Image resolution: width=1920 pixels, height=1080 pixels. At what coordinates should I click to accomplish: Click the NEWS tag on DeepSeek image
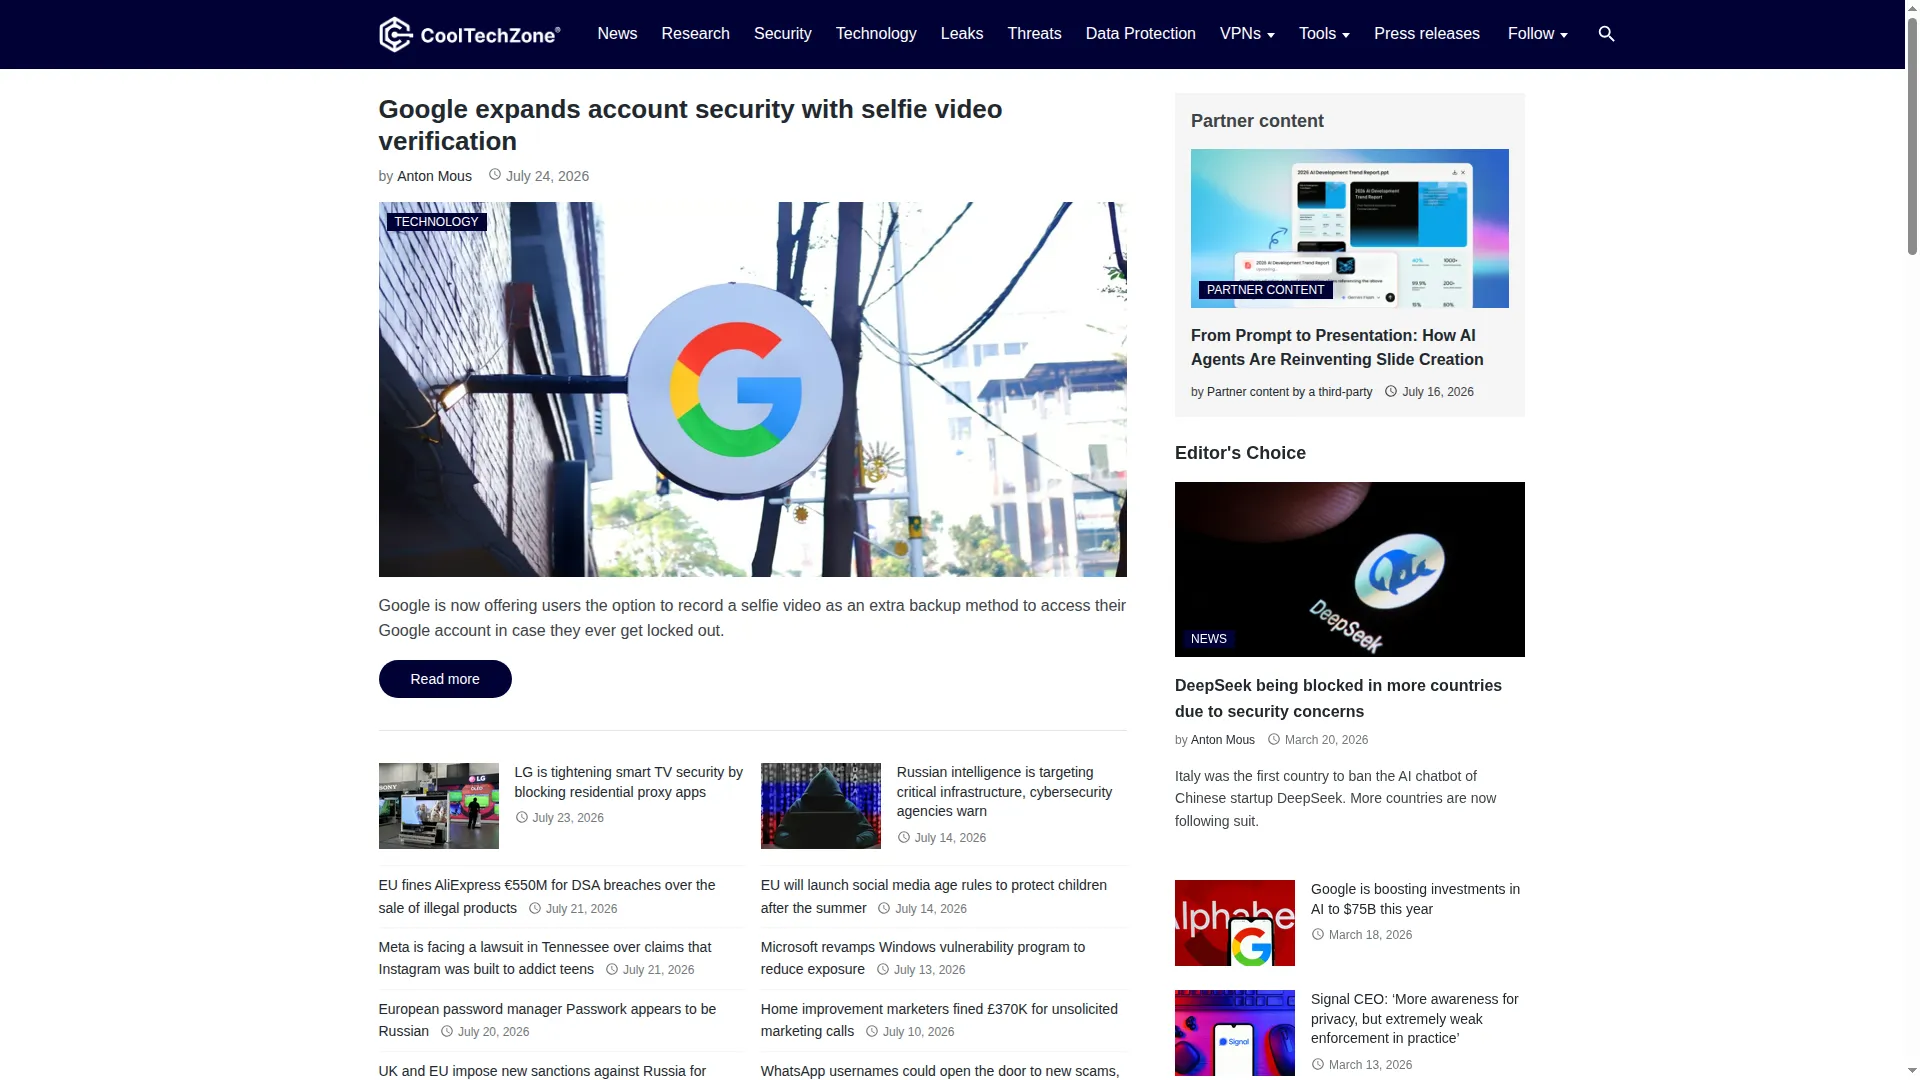(1208, 639)
